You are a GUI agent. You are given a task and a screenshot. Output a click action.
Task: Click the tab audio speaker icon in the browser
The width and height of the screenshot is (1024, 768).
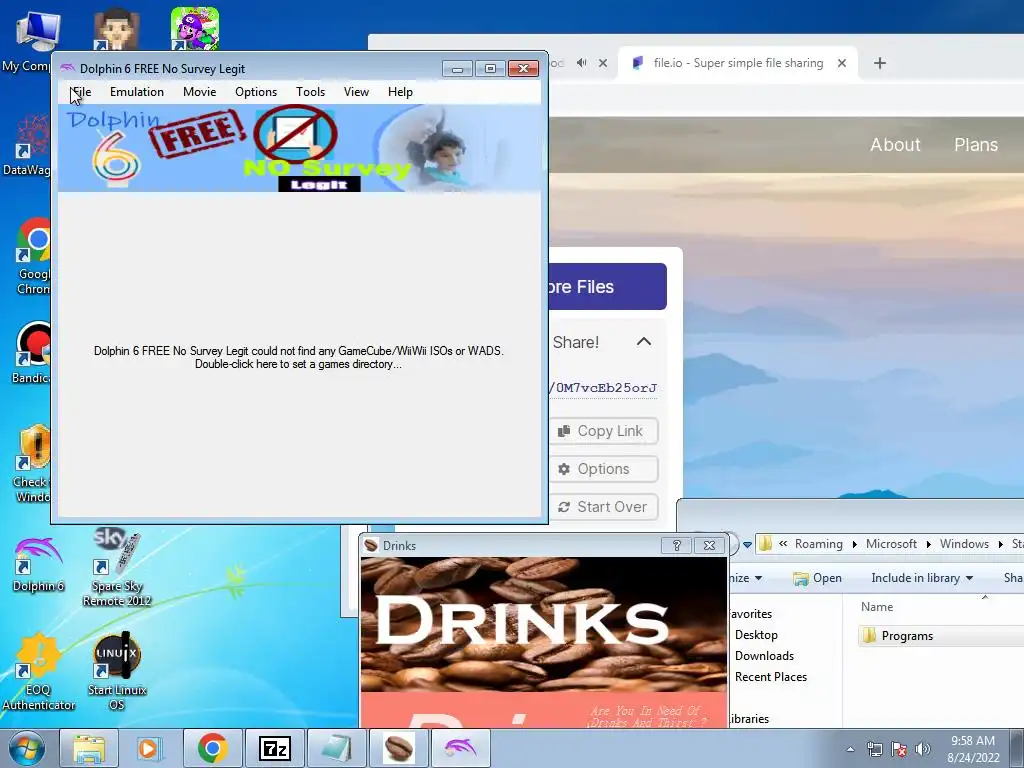582,63
